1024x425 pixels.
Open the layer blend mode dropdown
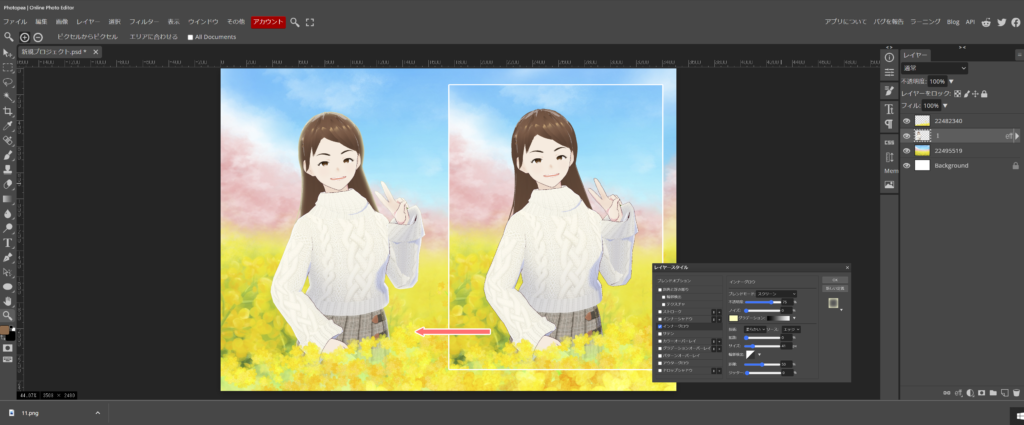pyautogui.click(x=934, y=68)
